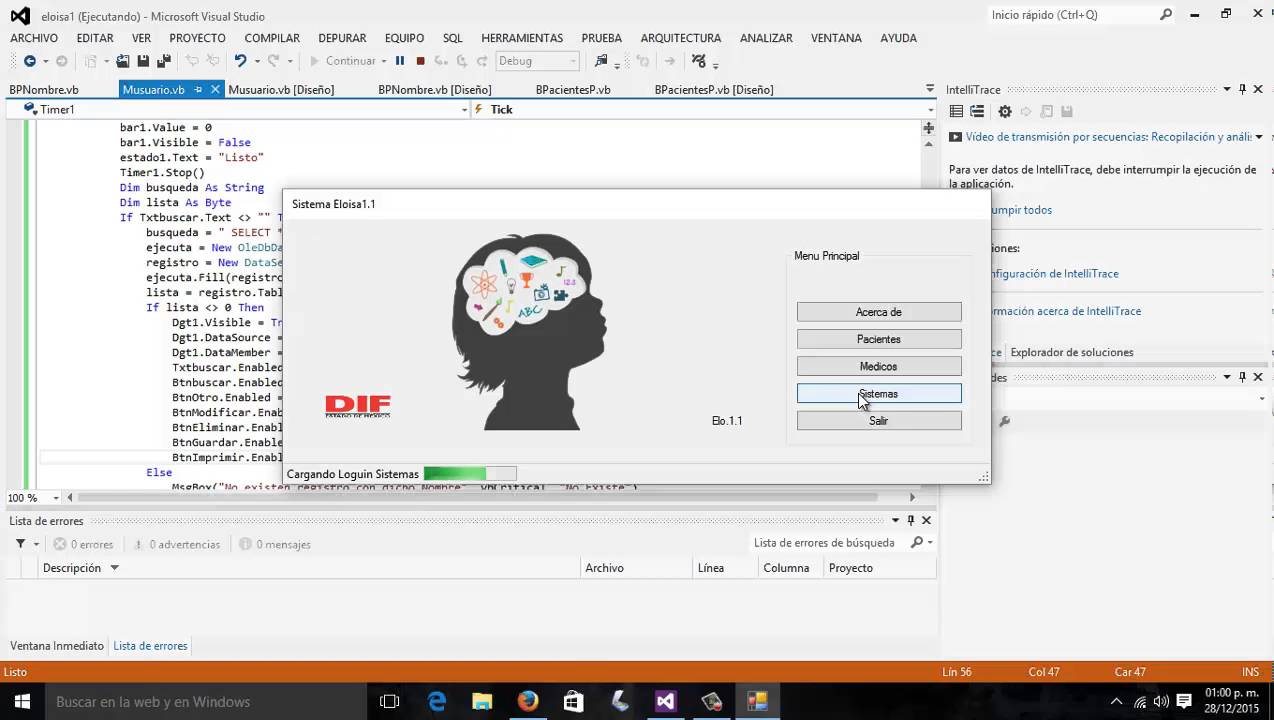Open the Windows Store taskbar icon

pos(574,701)
